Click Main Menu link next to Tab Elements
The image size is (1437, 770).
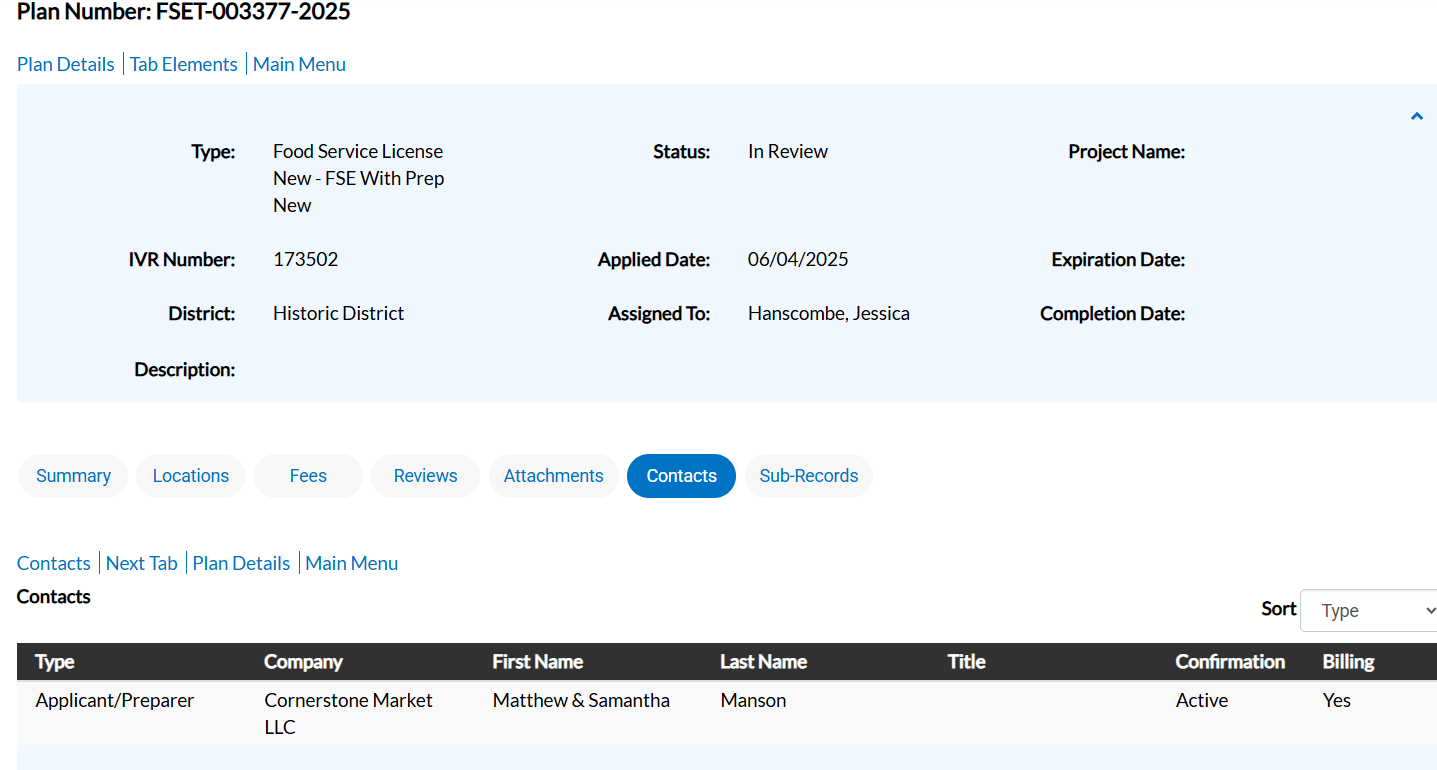tap(299, 64)
